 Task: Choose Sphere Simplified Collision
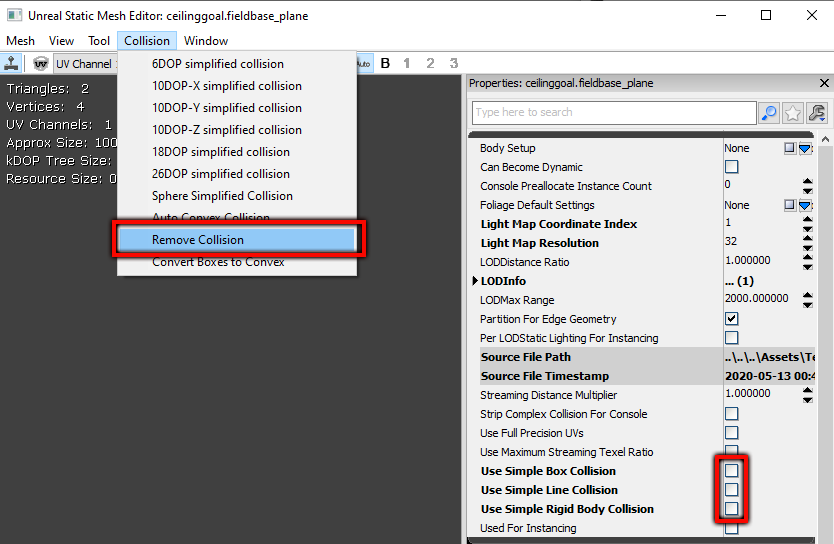[237, 196]
